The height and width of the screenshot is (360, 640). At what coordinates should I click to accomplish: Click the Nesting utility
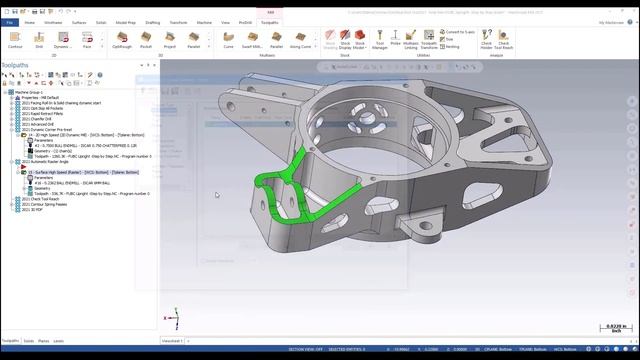(449, 47)
